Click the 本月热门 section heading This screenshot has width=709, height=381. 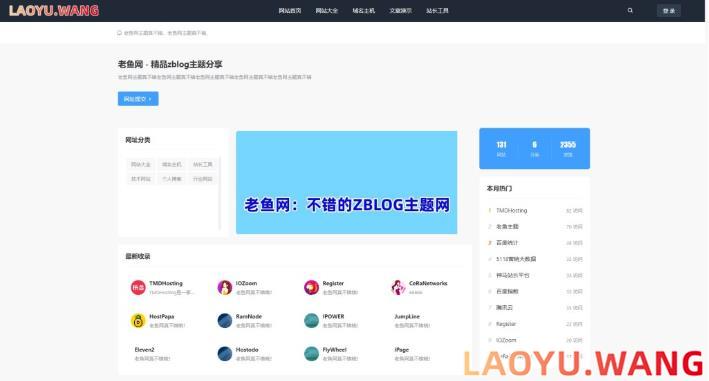(499, 188)
